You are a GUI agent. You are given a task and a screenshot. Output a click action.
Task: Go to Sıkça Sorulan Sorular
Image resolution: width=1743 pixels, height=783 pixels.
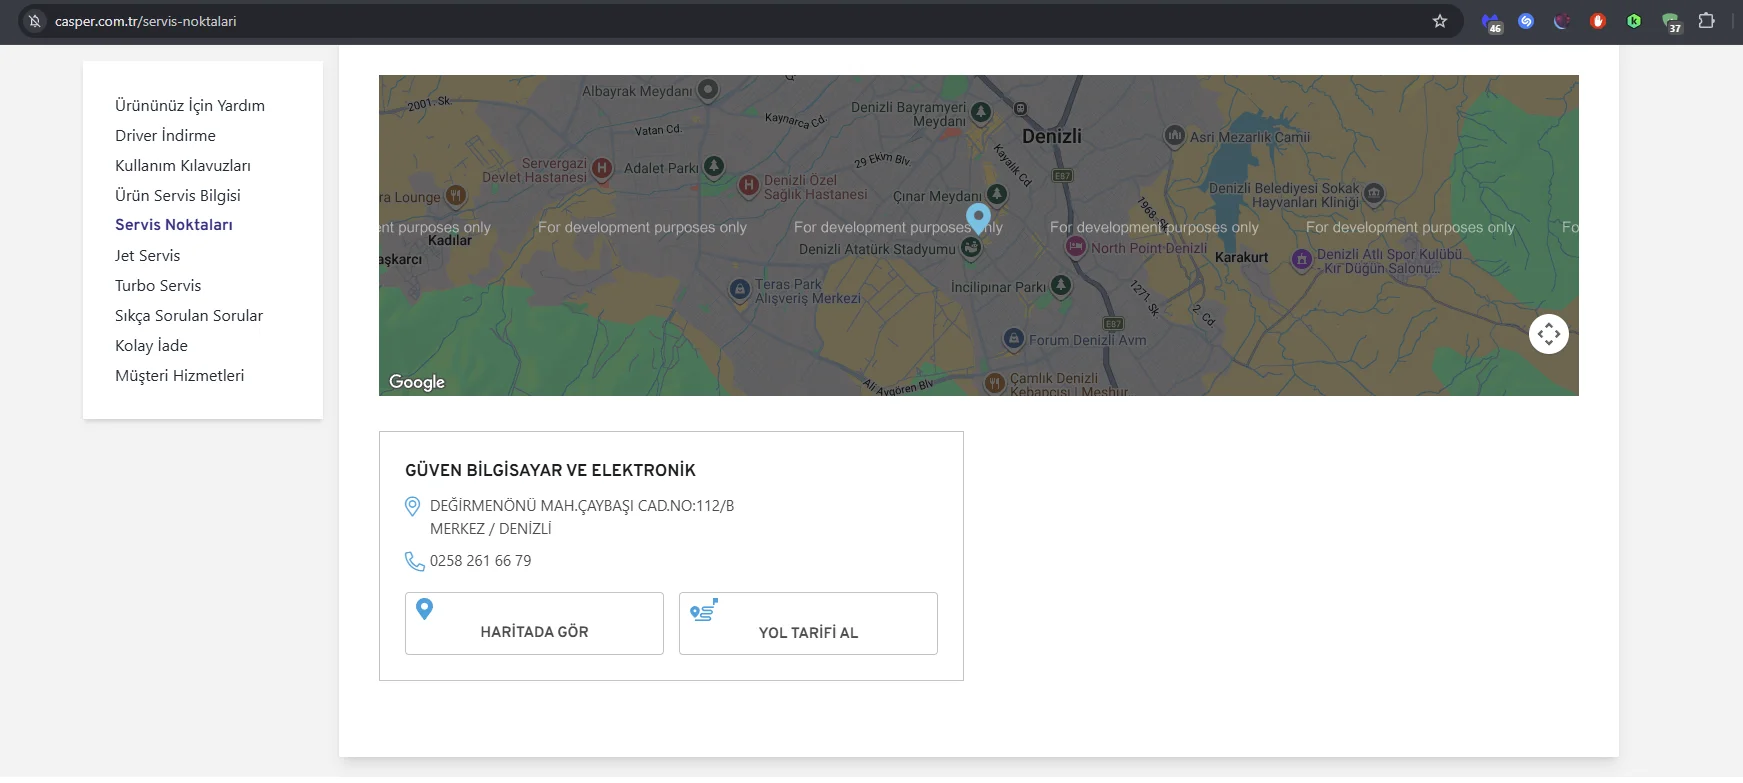click(x=189, y=316)
